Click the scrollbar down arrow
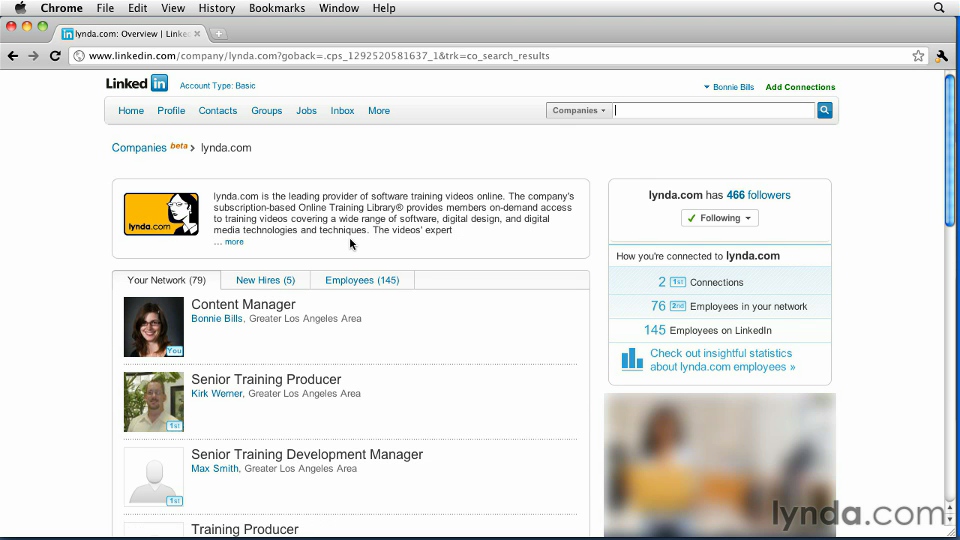The width and height of the screenshot is (960, 540). coord(950,520)
